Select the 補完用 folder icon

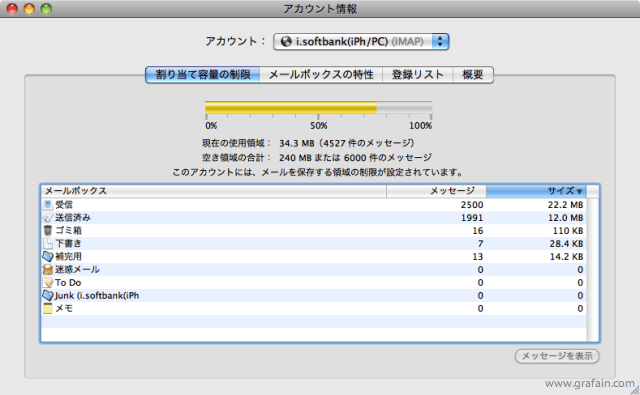[x=48, y=257]
